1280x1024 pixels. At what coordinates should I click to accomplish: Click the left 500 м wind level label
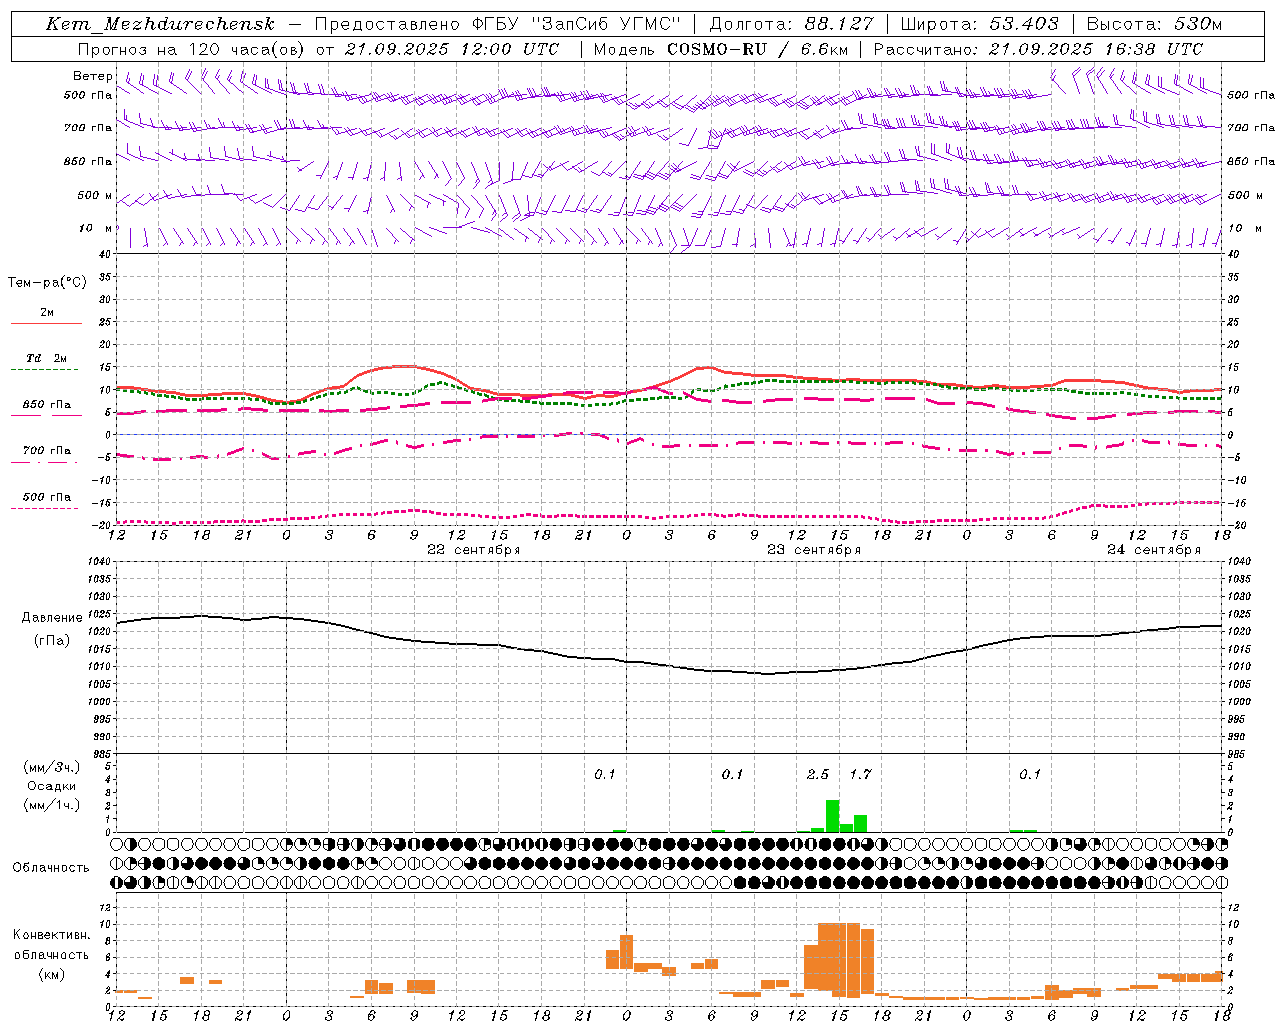[95, 195]
